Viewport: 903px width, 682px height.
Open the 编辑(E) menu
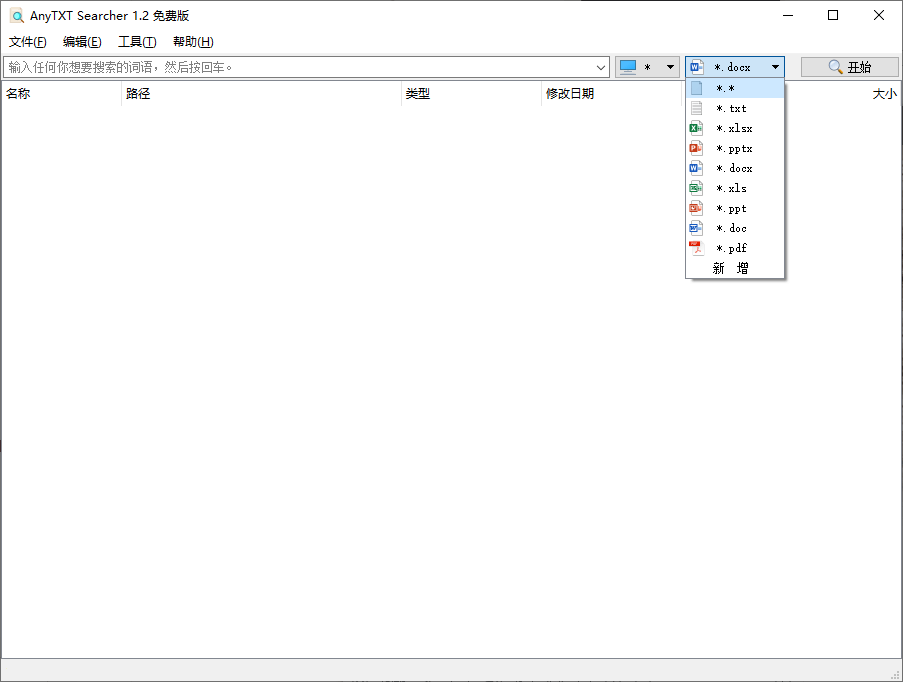82,42
